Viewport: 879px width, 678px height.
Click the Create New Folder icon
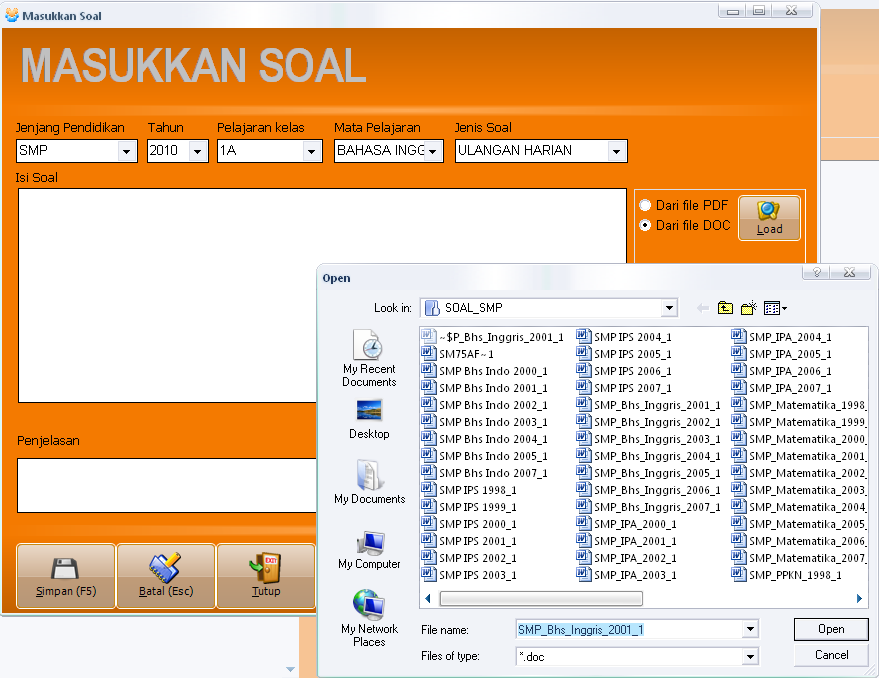coord(747,307)
